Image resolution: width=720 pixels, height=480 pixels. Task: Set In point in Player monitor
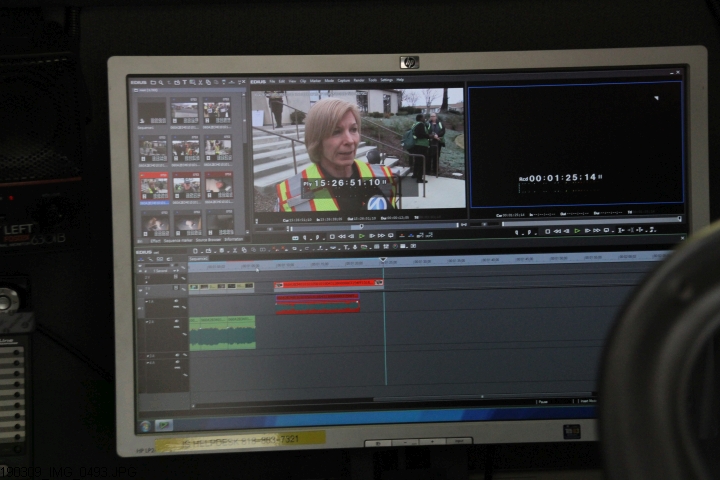(x=304, y=237)
